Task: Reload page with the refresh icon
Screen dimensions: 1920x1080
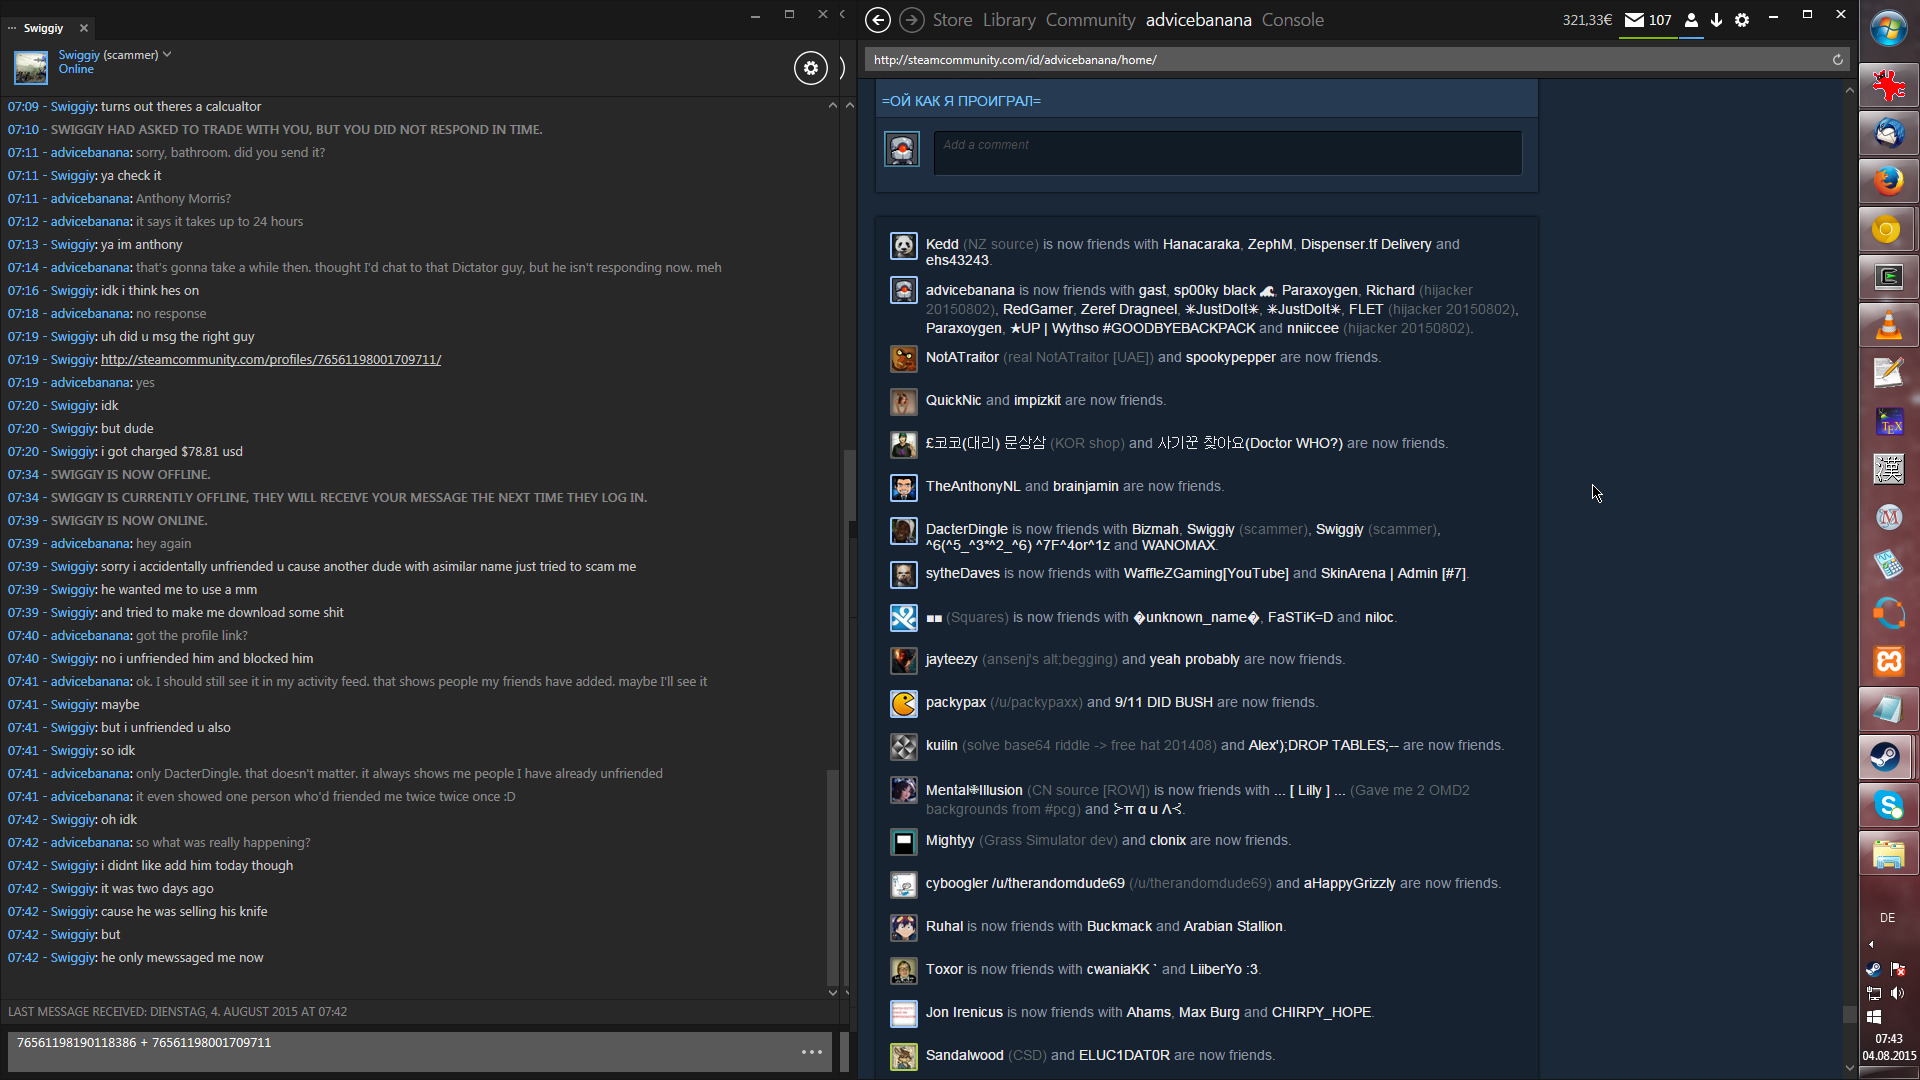Action: pos(1837,60)
